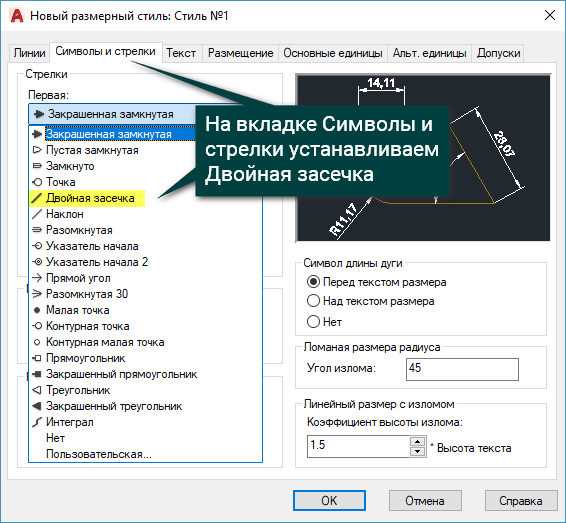566x523 pixels.
Task: Click the Разомкнутая 30 arrow icon
Action: coord(37,294)
